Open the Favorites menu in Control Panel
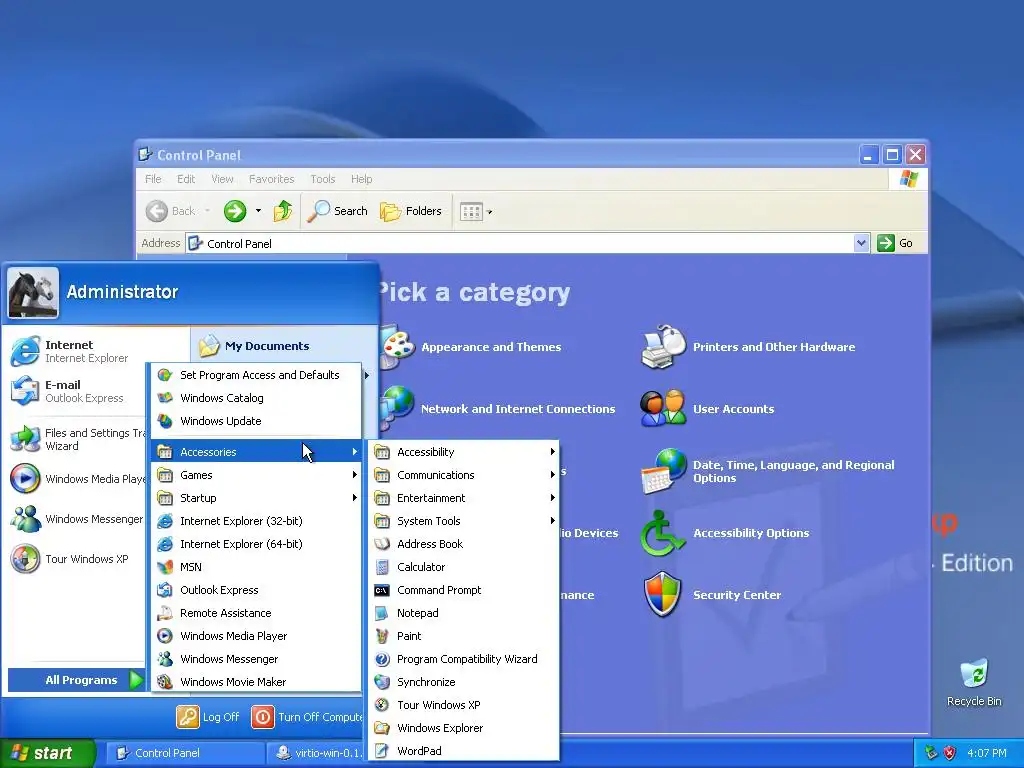Viewport: 1024px width, 768px height. (x=271, y=179)
